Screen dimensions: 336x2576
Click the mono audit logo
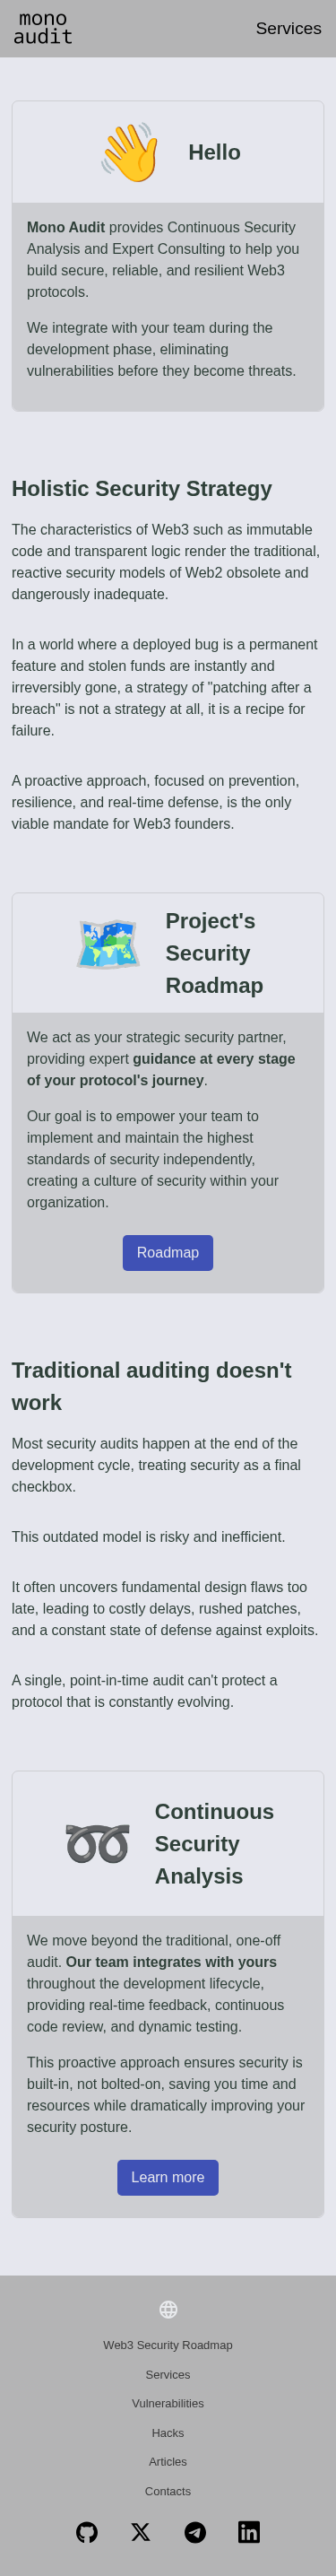[x=43, y=28]
